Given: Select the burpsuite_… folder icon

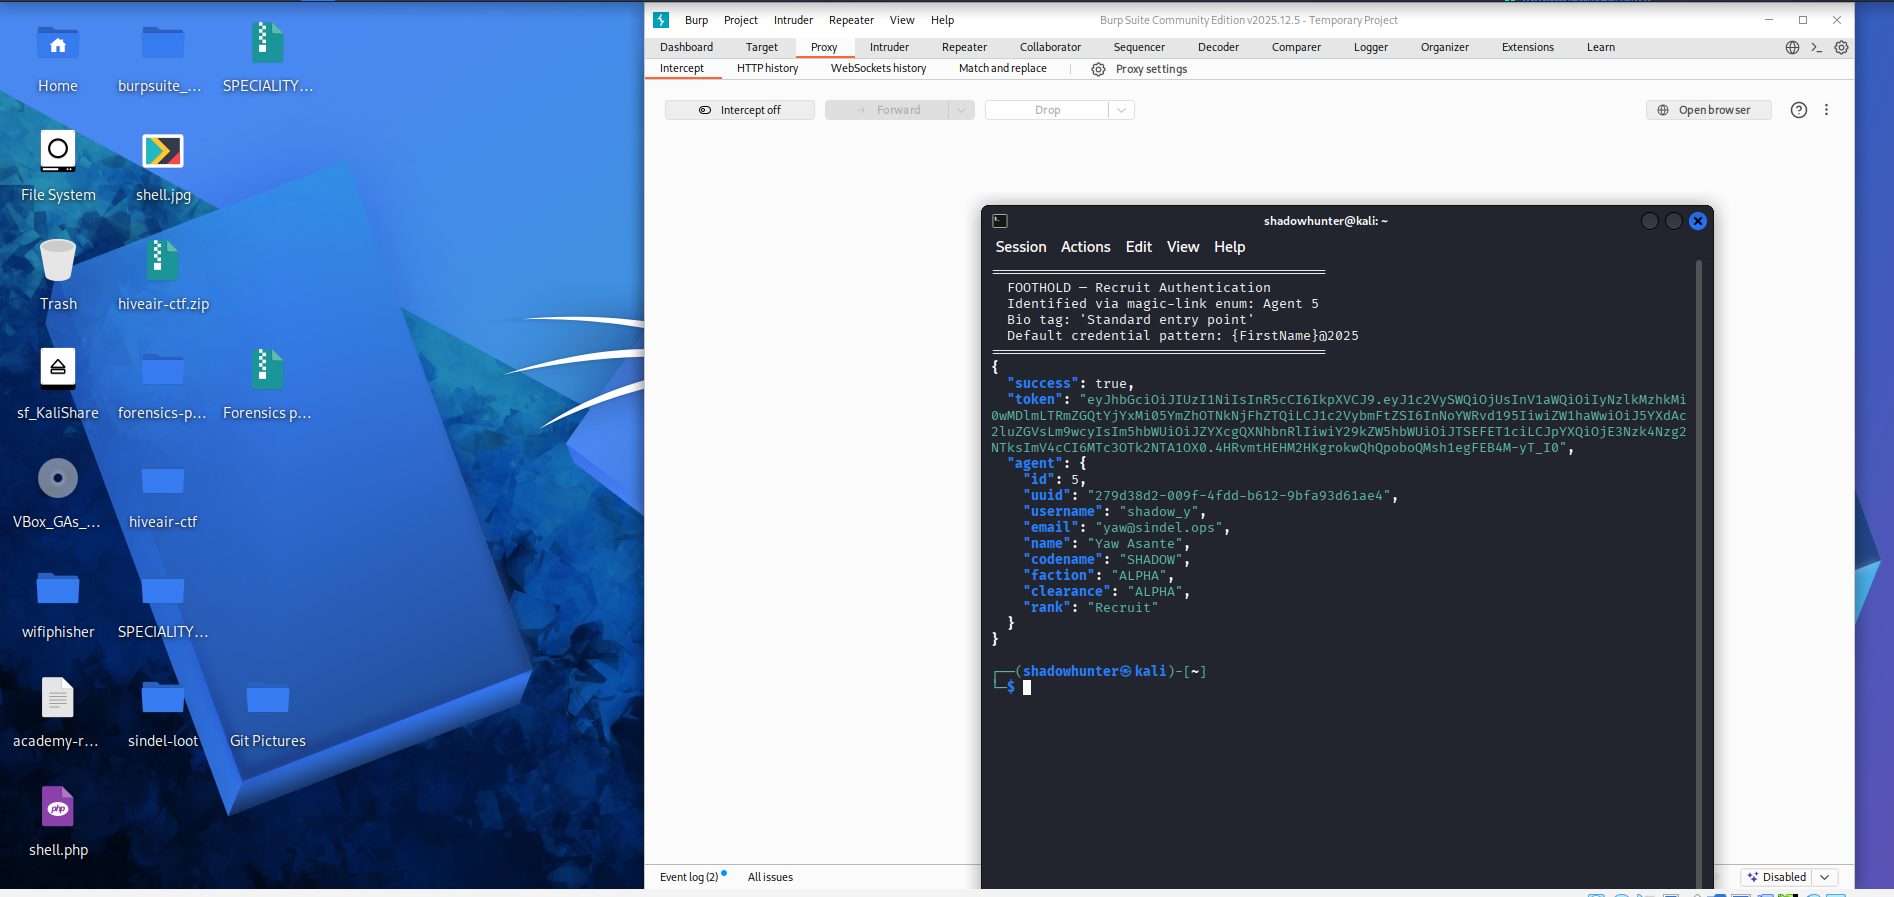Looking at the screenshot, I should [163, 44].
